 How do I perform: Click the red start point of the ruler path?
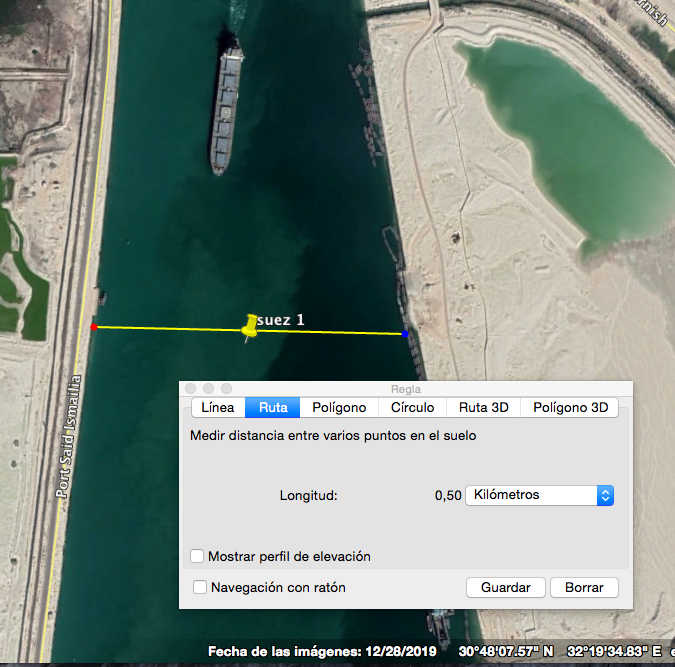pyautogui.click(x=94, y=326)
